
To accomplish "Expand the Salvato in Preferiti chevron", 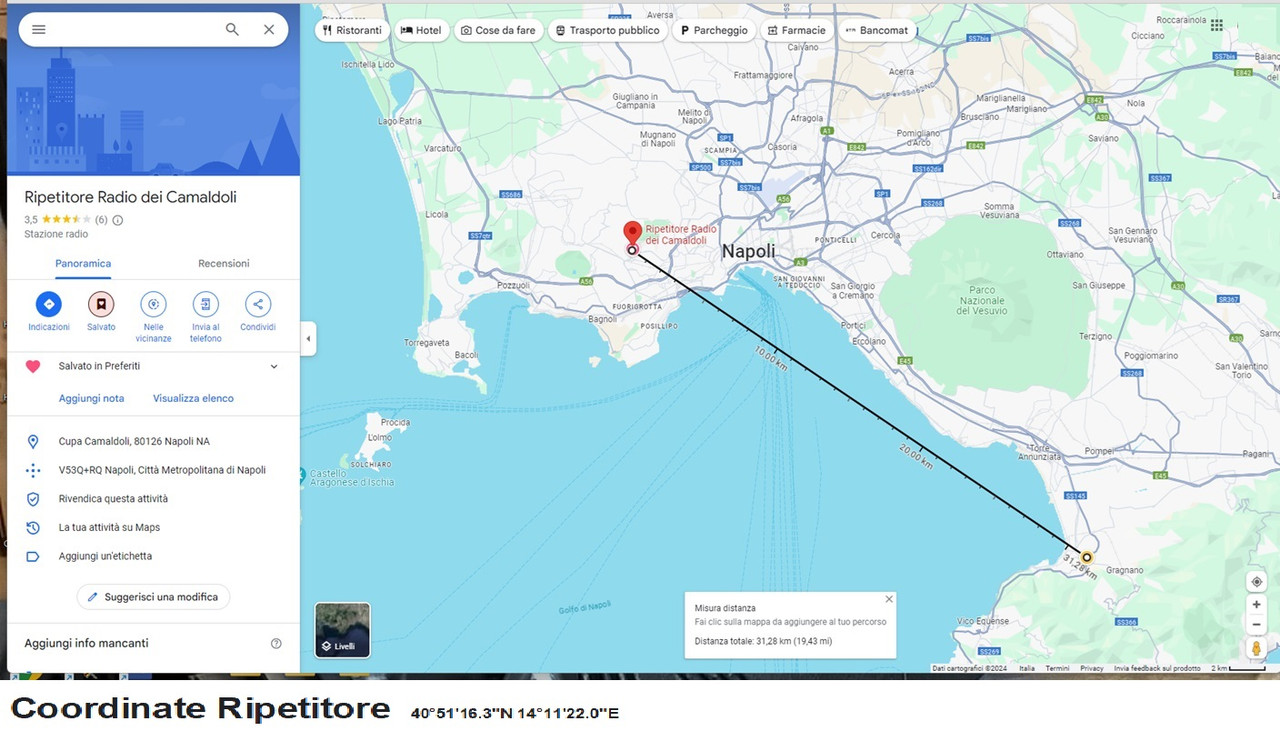I will coord(274,366).
